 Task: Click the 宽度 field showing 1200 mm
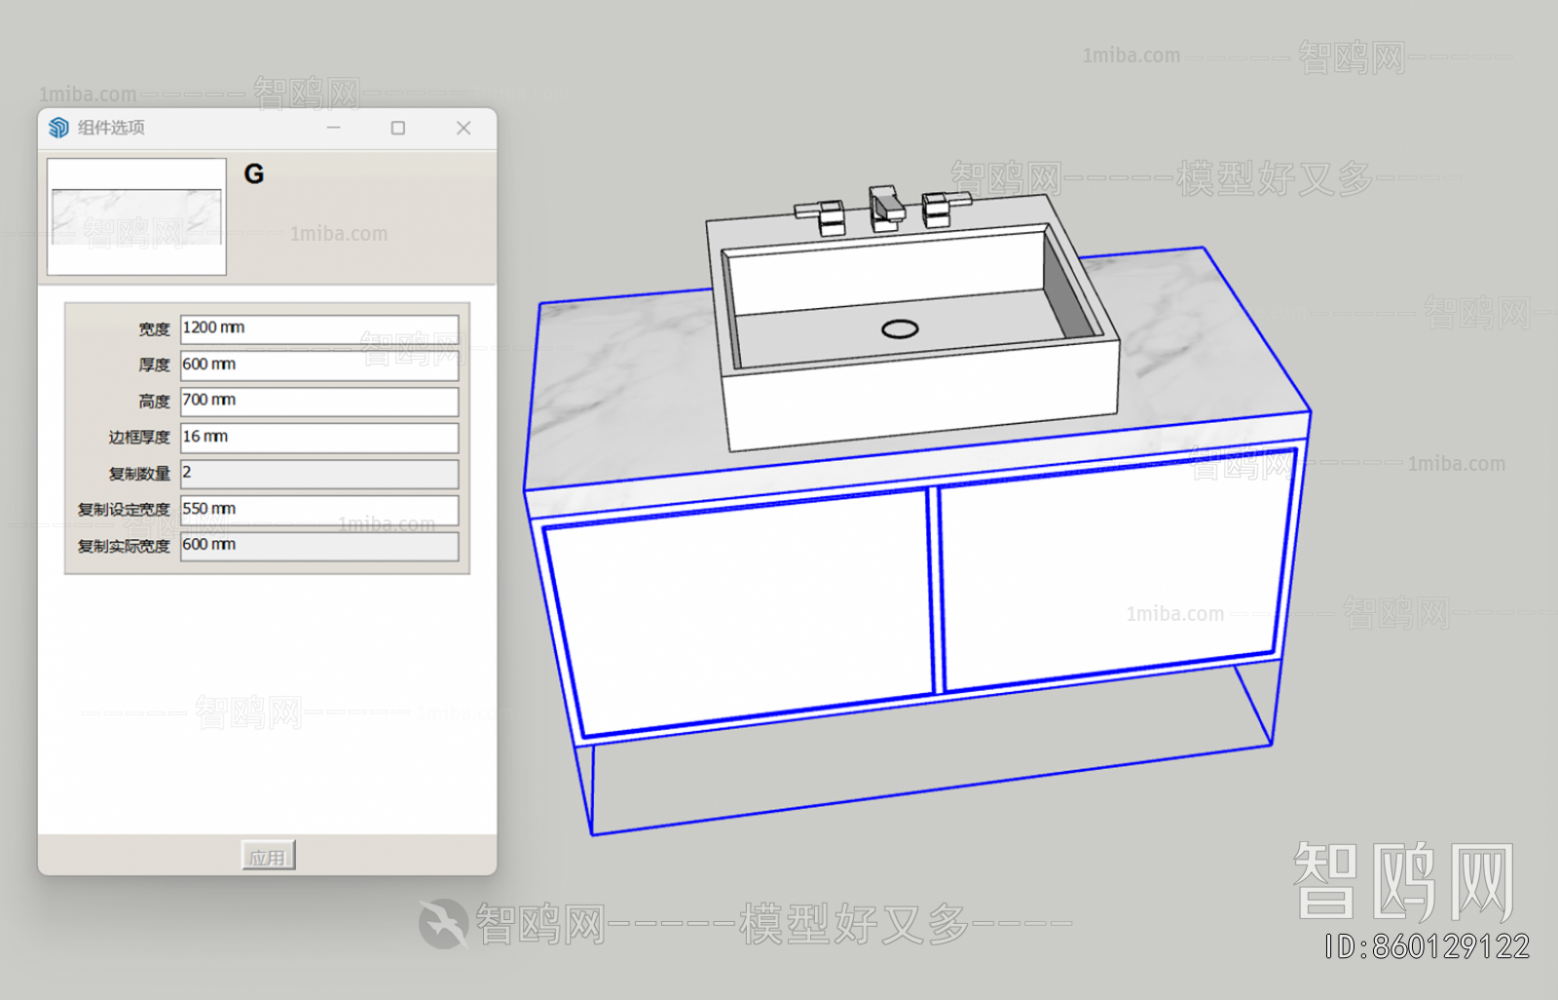pyautogui.click(x=319, y=328)
